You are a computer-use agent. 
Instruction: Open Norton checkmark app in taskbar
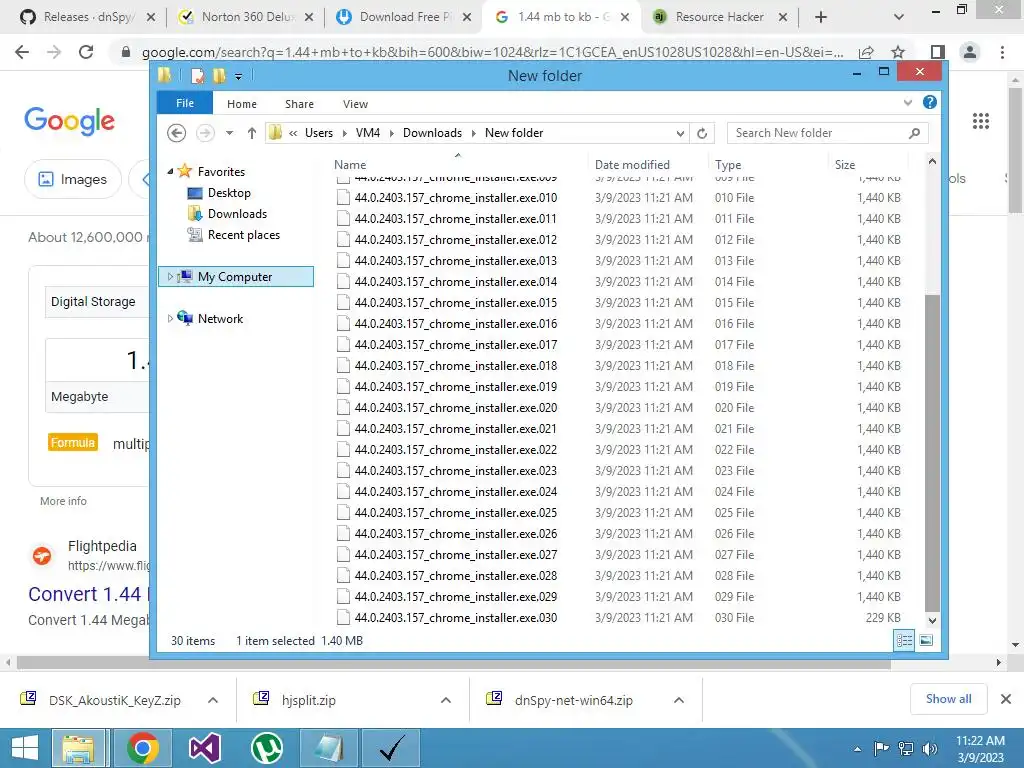(x=392, y=748)
